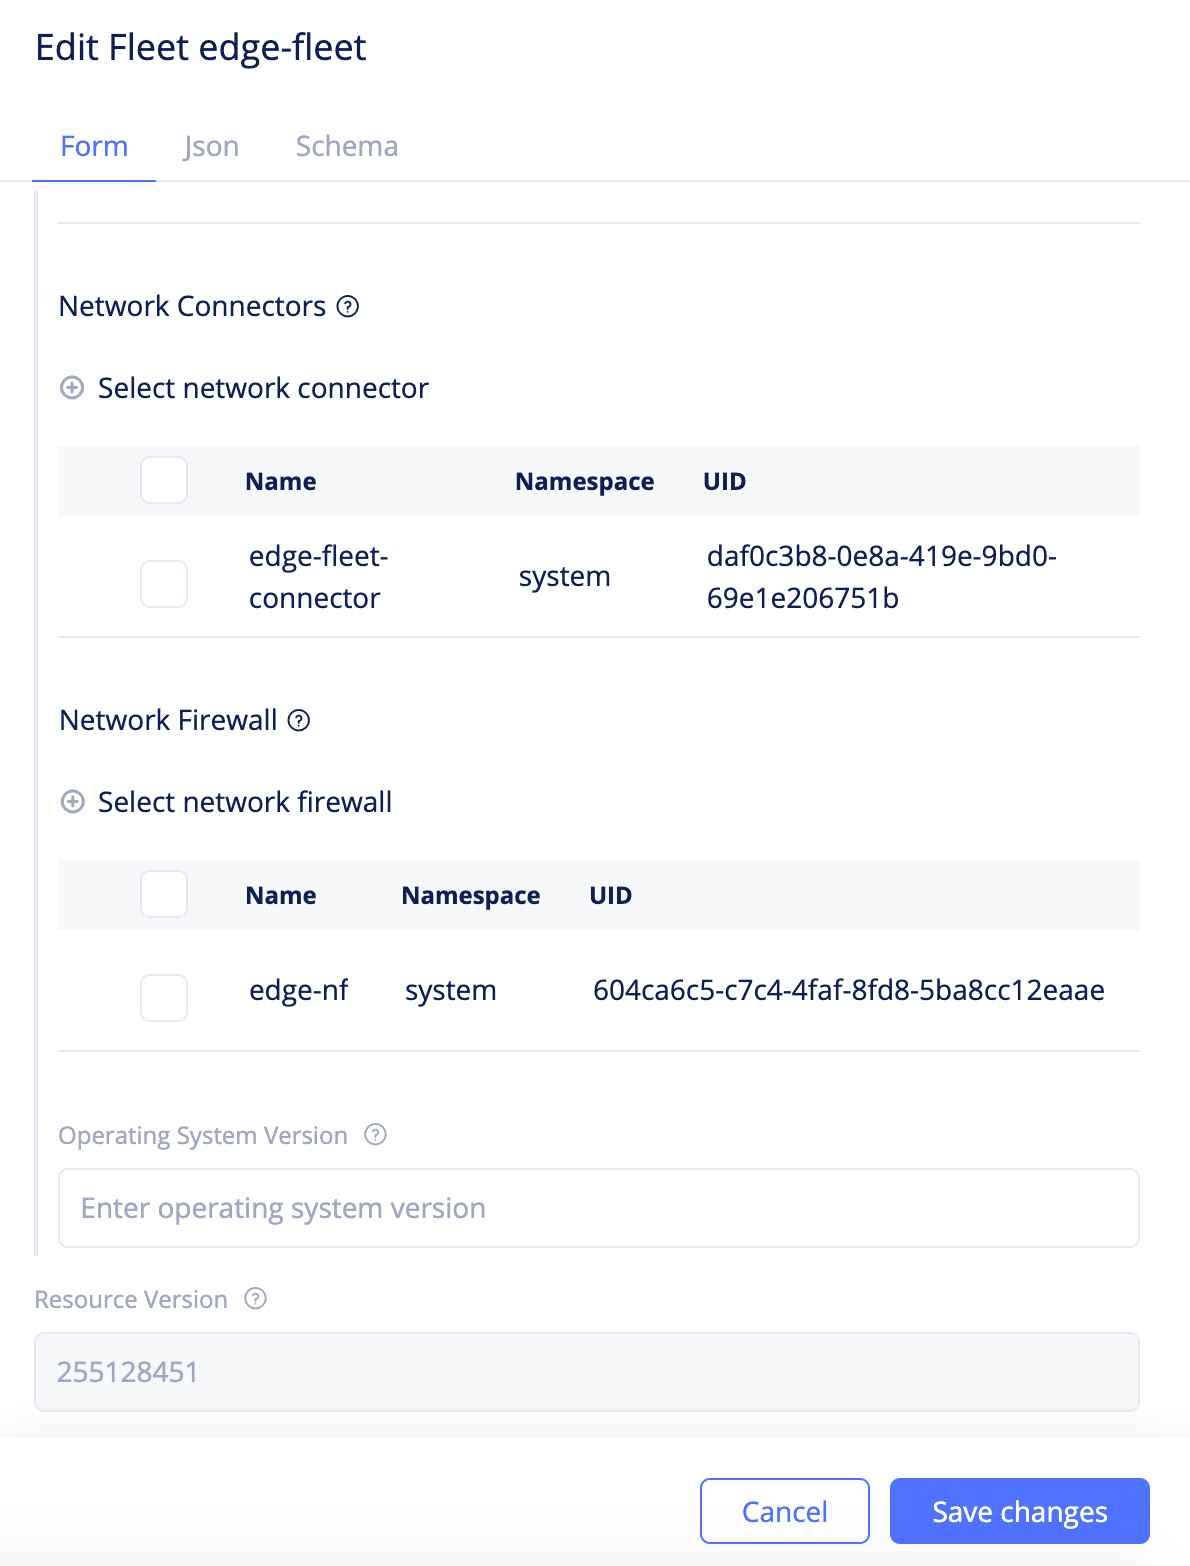Open the Schema tab
This screenshot has height=1566, width=1190.
[346, 146]
